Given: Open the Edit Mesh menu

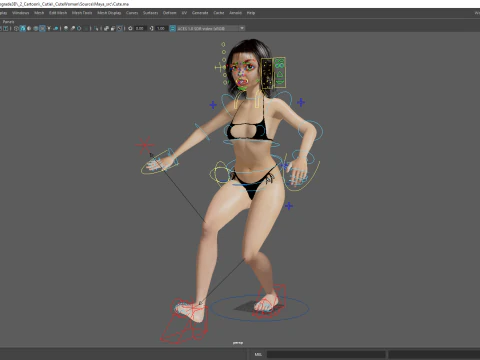Looking at the screenshot, I should [58, 13].
